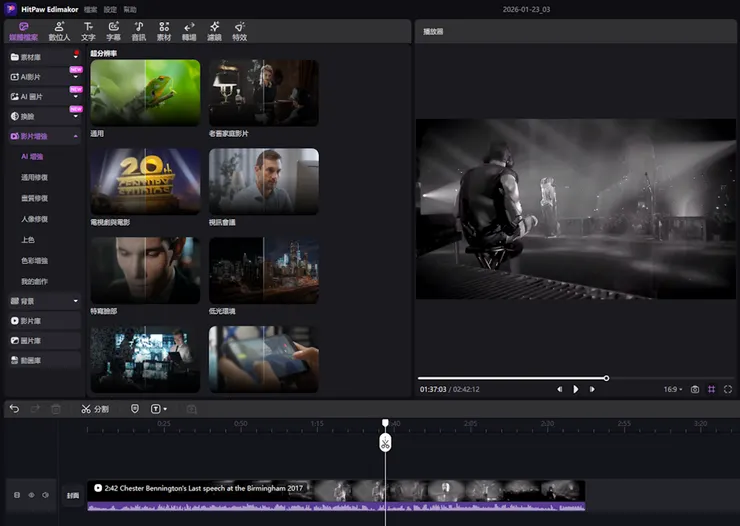Toggle the track lock icon
This screenshot has height=526, width=740.
click(x=16, y=494)
